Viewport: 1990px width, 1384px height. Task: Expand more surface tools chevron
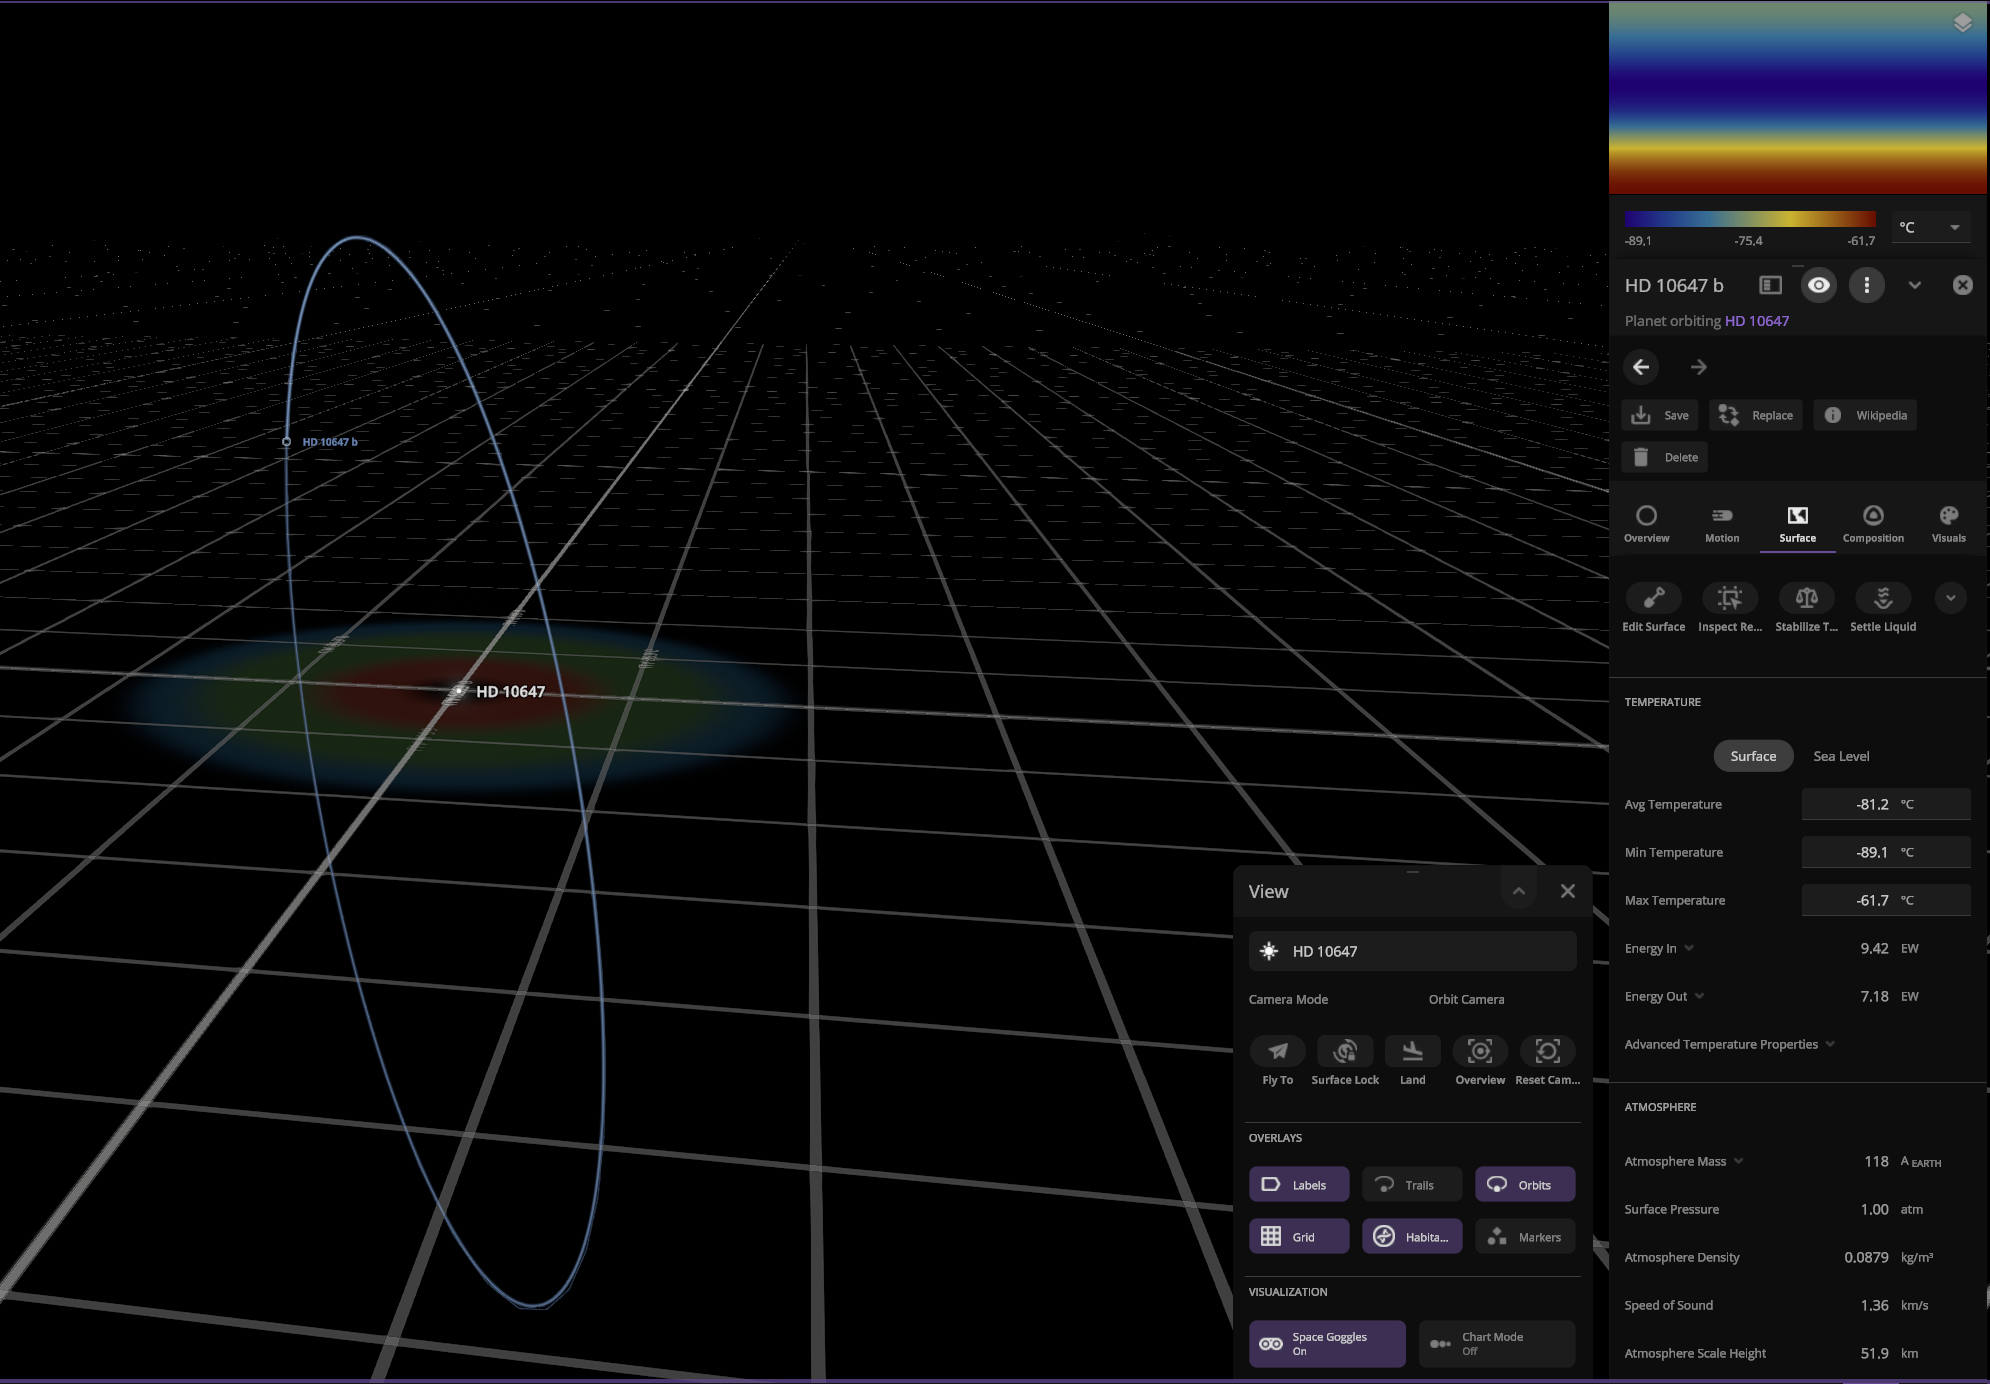[x=1950, y=598]
